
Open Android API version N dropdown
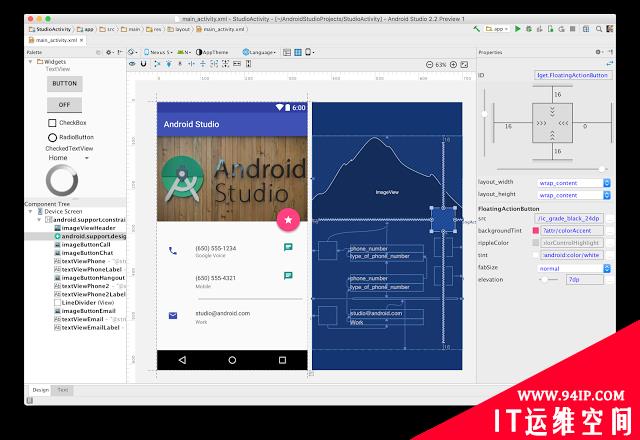(x=184, y=52)
